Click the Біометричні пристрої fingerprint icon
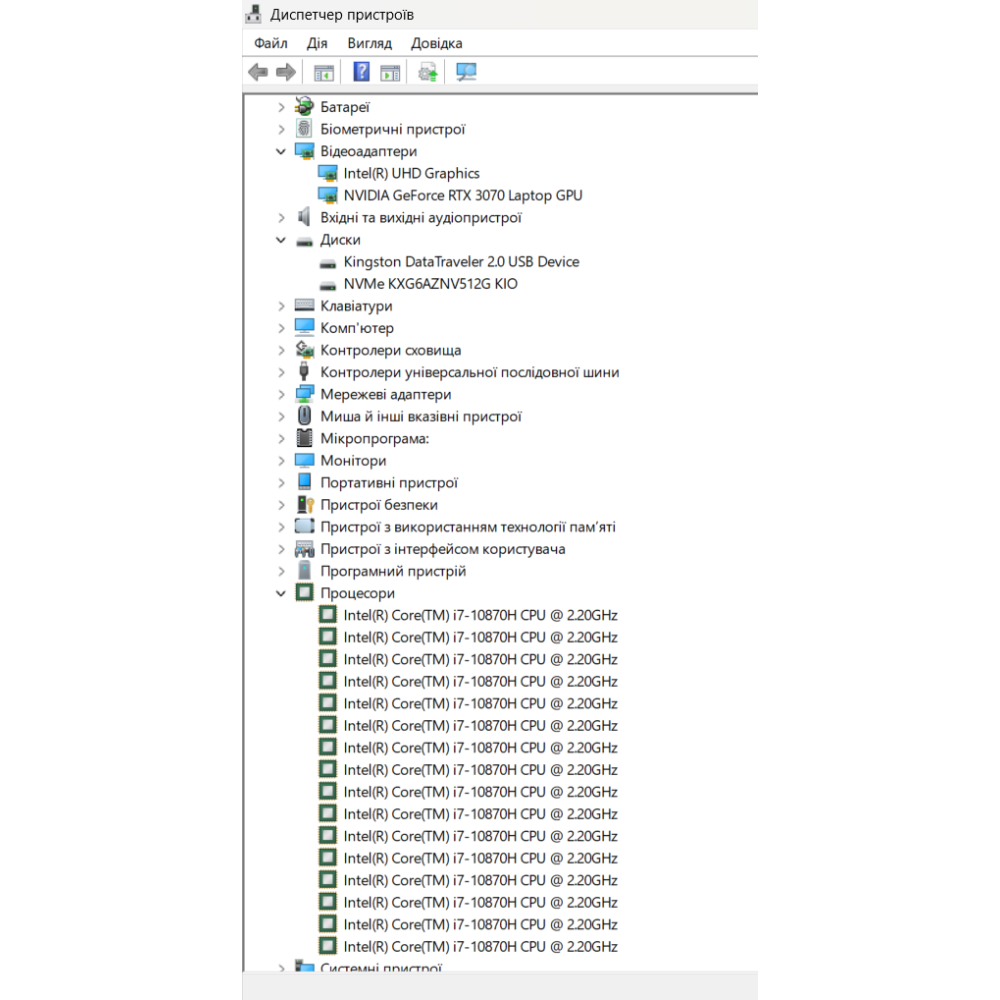 pos(304,129)
